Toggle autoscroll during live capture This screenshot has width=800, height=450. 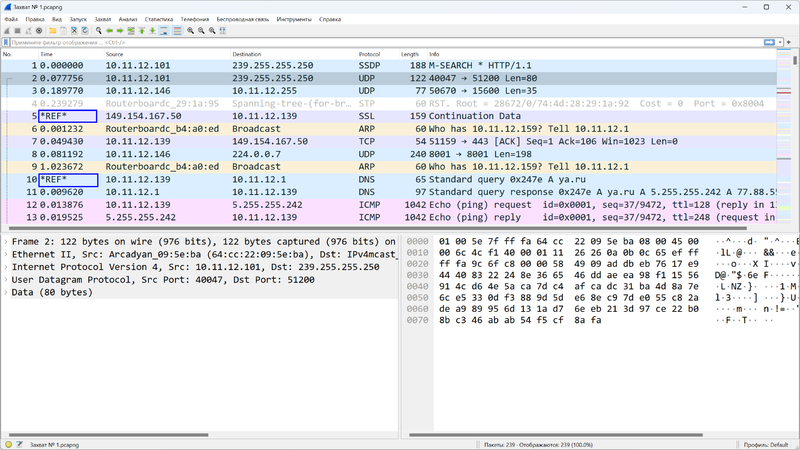click(164, 31)
